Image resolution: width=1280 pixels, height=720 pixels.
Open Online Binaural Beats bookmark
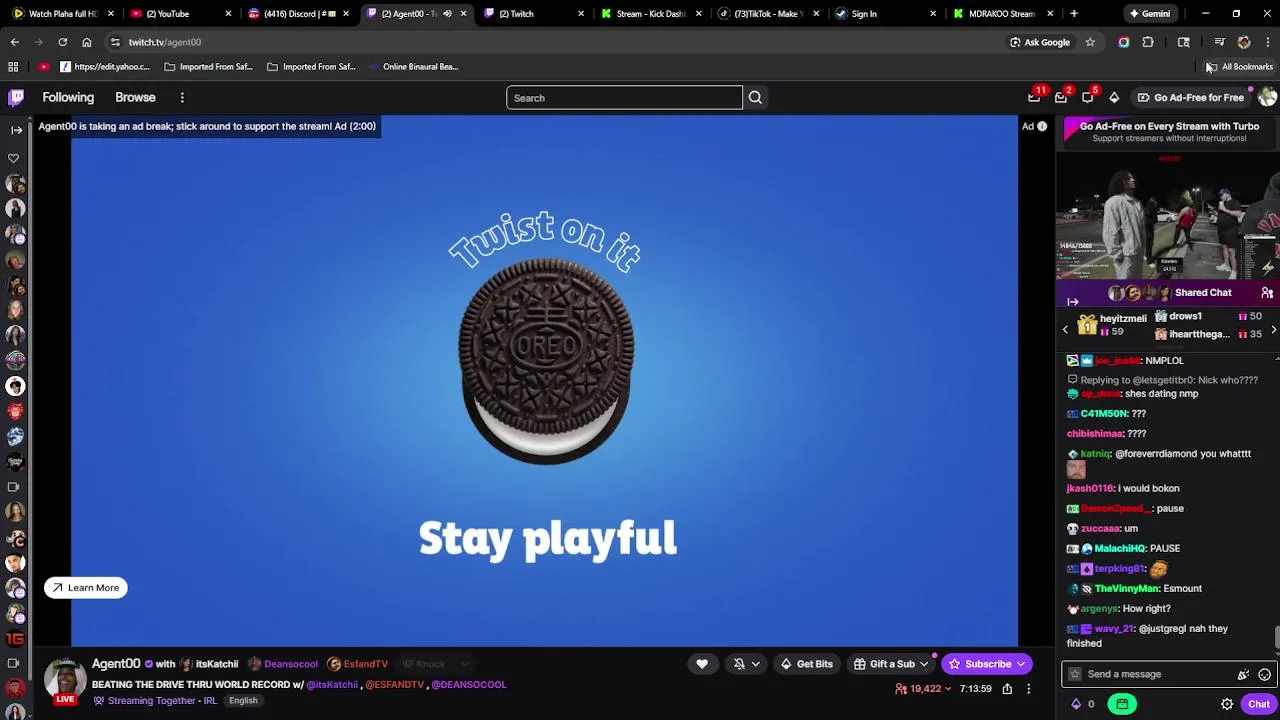[412, 67]
